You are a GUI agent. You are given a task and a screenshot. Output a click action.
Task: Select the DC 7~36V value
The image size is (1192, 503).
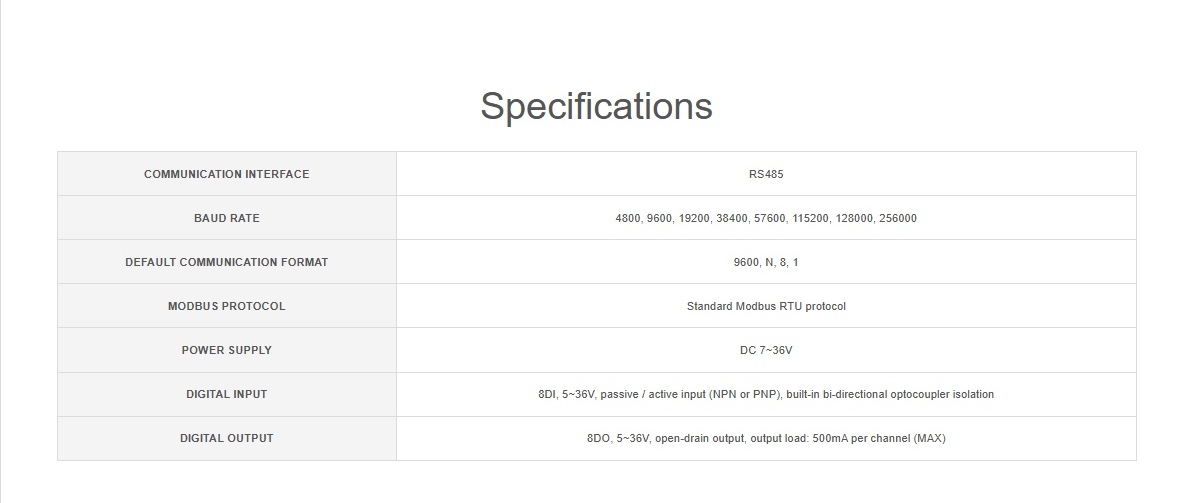coord(766,350)
